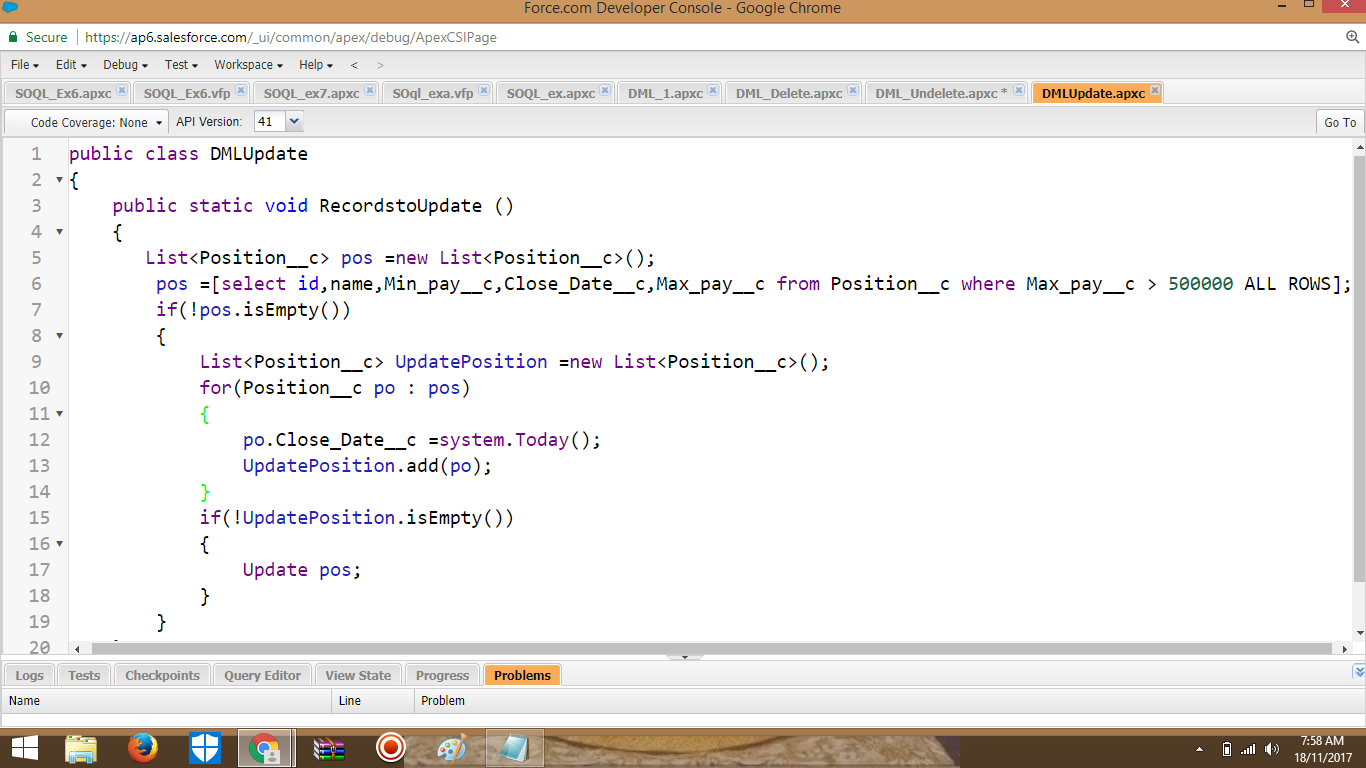Fold the for loop block at line 11
The height and width of the screenshot is (768, 1366).
point(59,414)
